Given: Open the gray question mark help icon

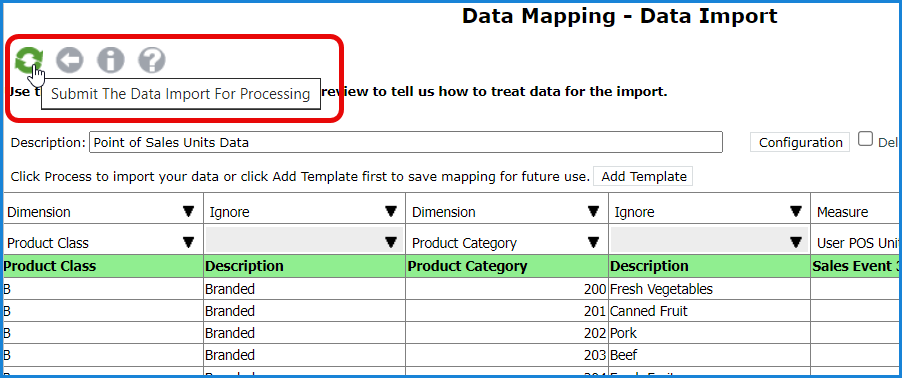Looking at the screenshot, I should coord(152,60).
